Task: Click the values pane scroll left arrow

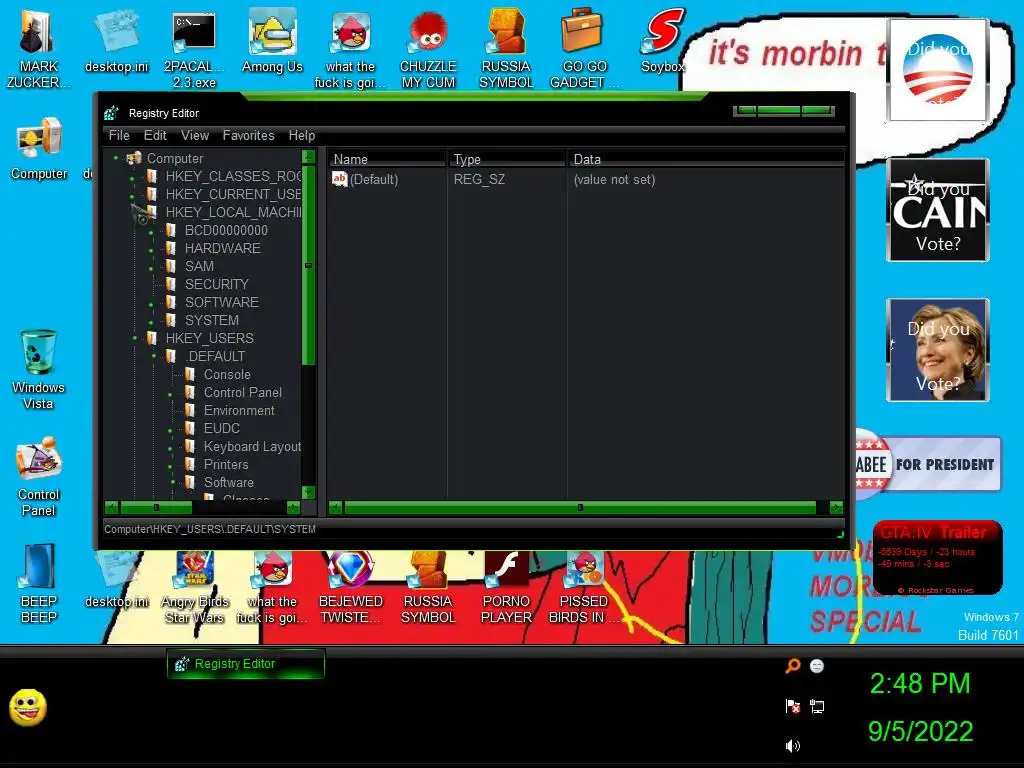Action: [x=335, y=507]
